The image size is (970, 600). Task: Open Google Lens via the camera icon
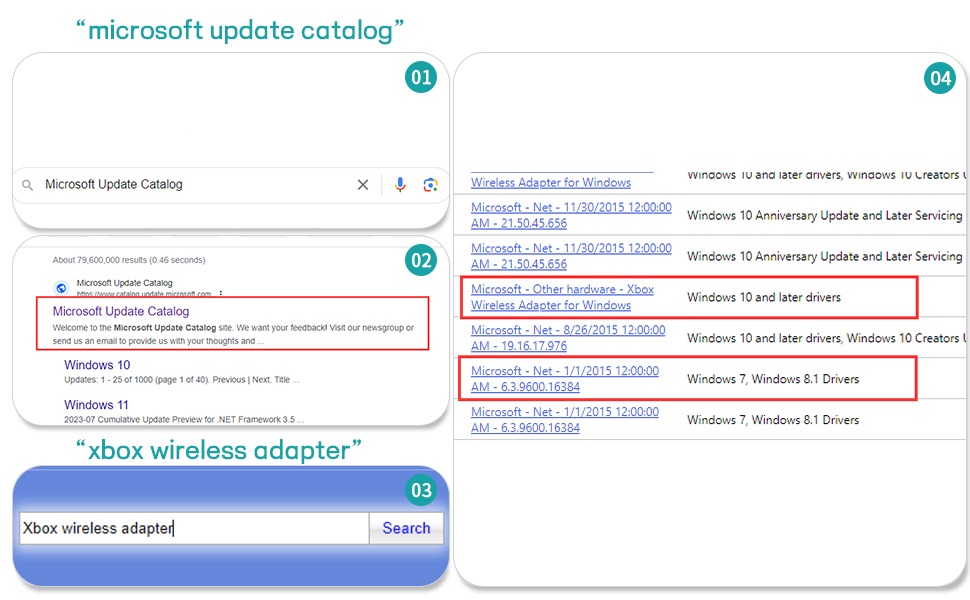[x=430, y=184]
